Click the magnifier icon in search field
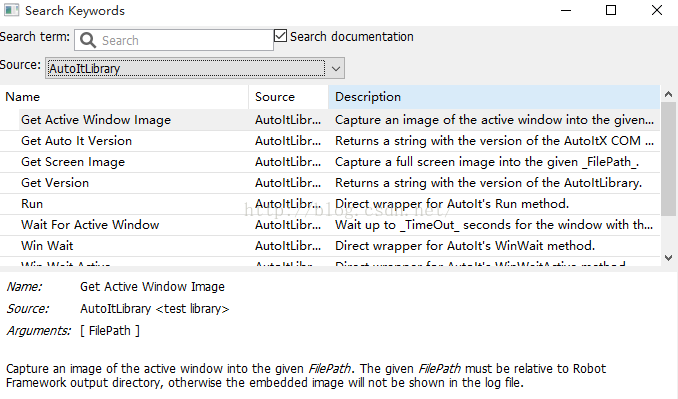The image size is (678, 399). (88, 40)
